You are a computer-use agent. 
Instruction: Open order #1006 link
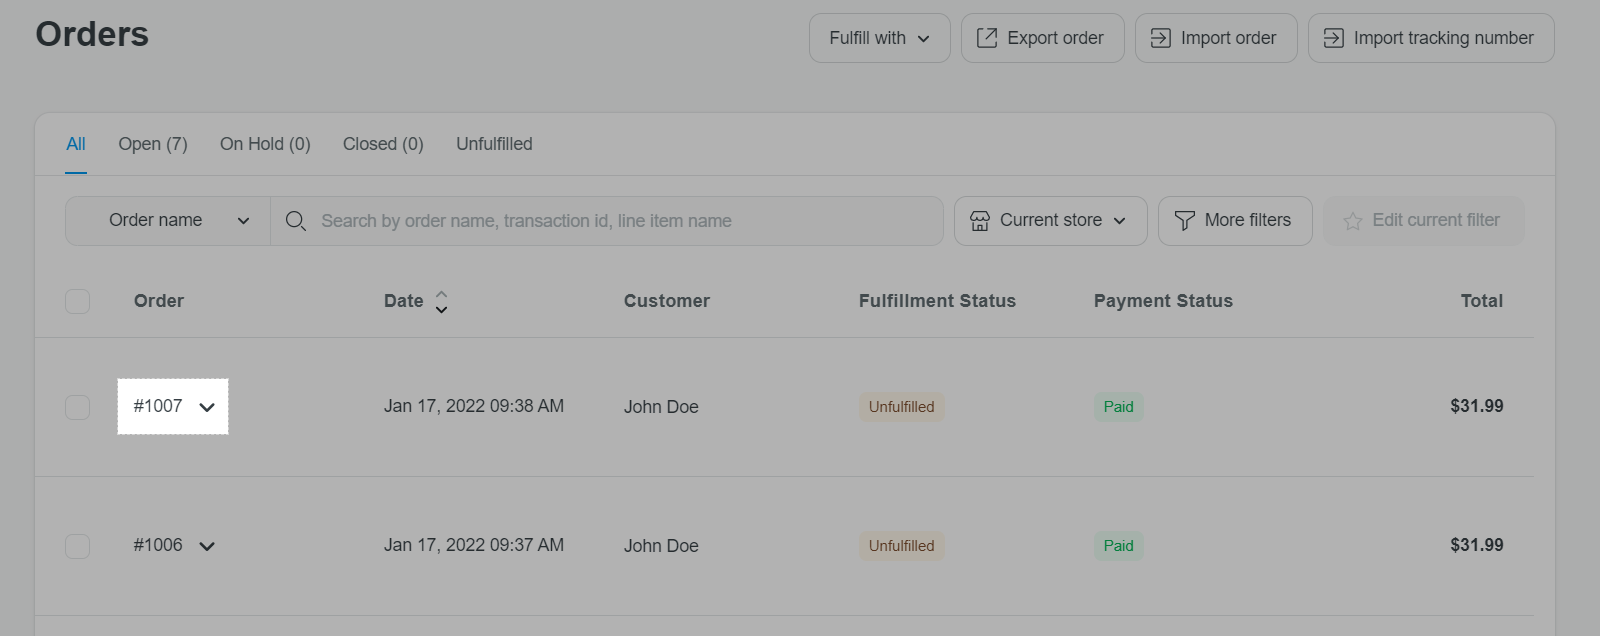tap(158, 545)
